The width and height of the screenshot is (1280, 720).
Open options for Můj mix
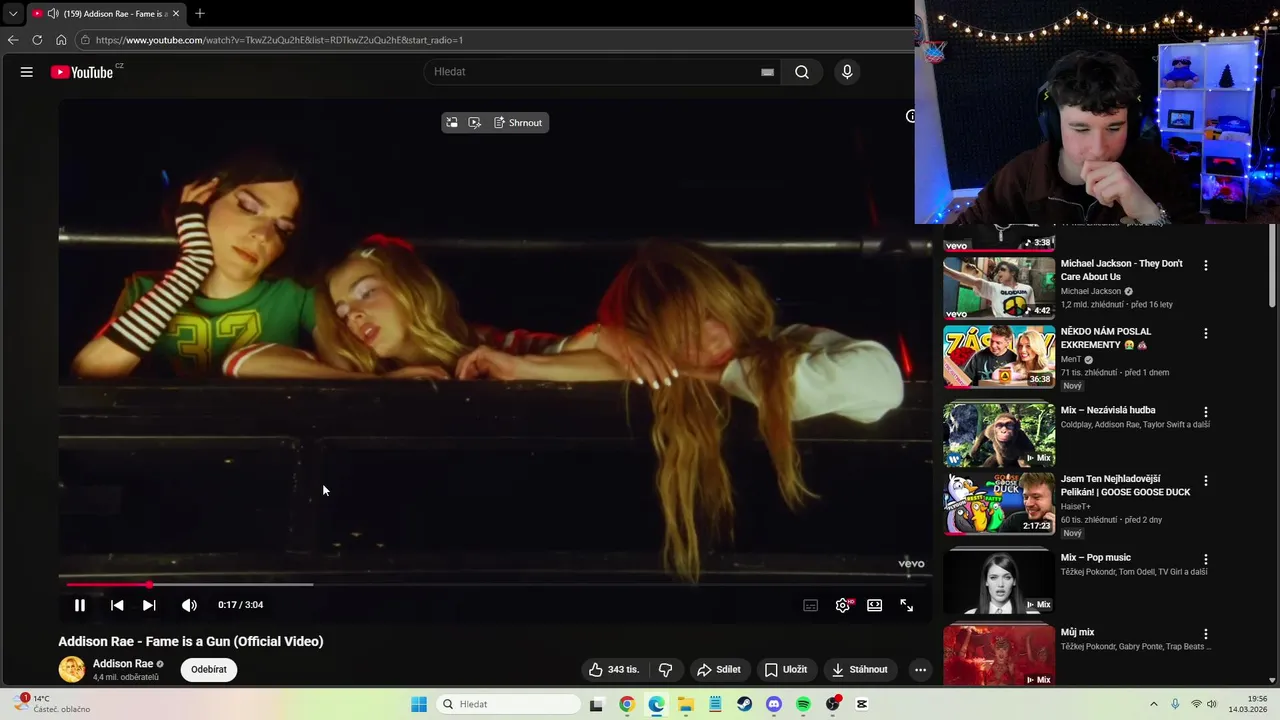tap(1206, 634)
